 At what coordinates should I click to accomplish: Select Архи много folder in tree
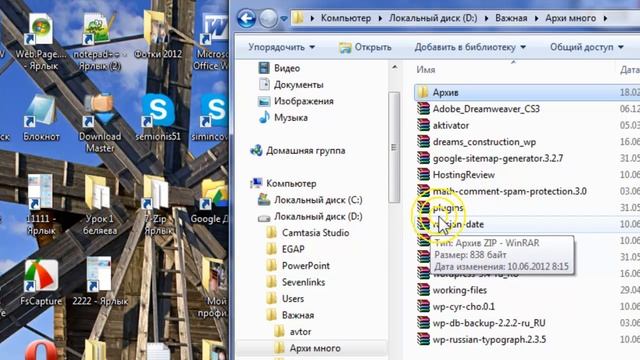(x=308, y=348)
